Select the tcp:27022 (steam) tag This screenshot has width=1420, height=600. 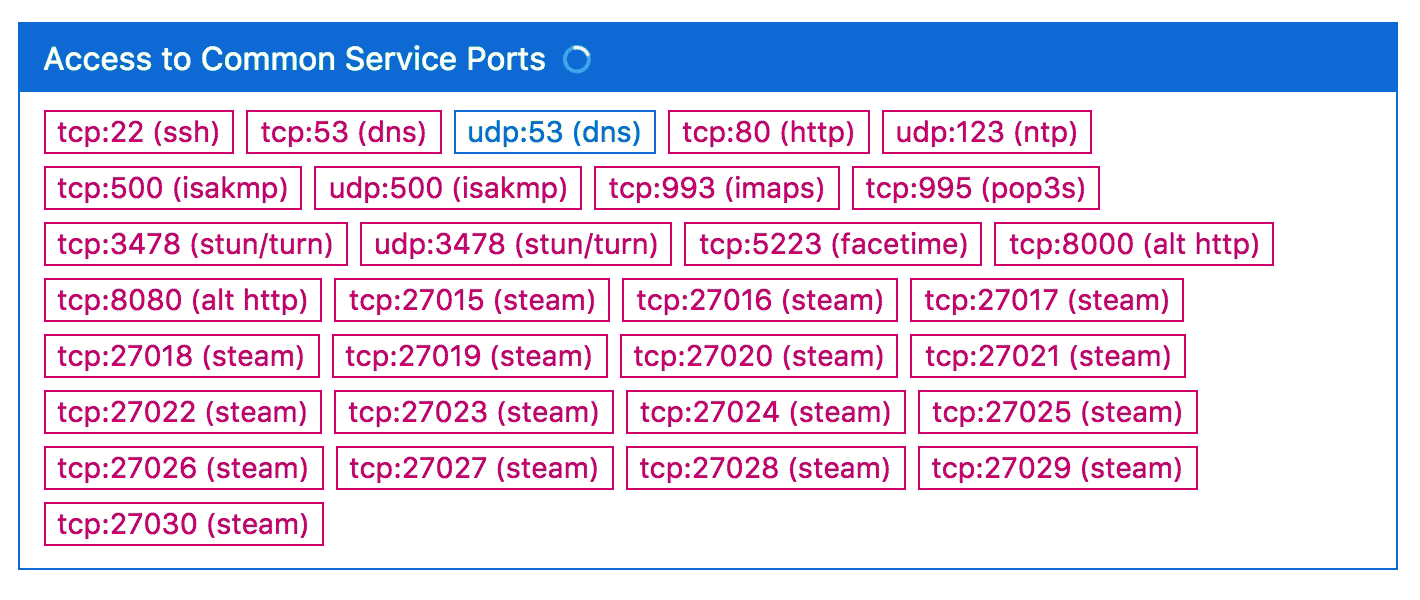[x=183, y=412]
